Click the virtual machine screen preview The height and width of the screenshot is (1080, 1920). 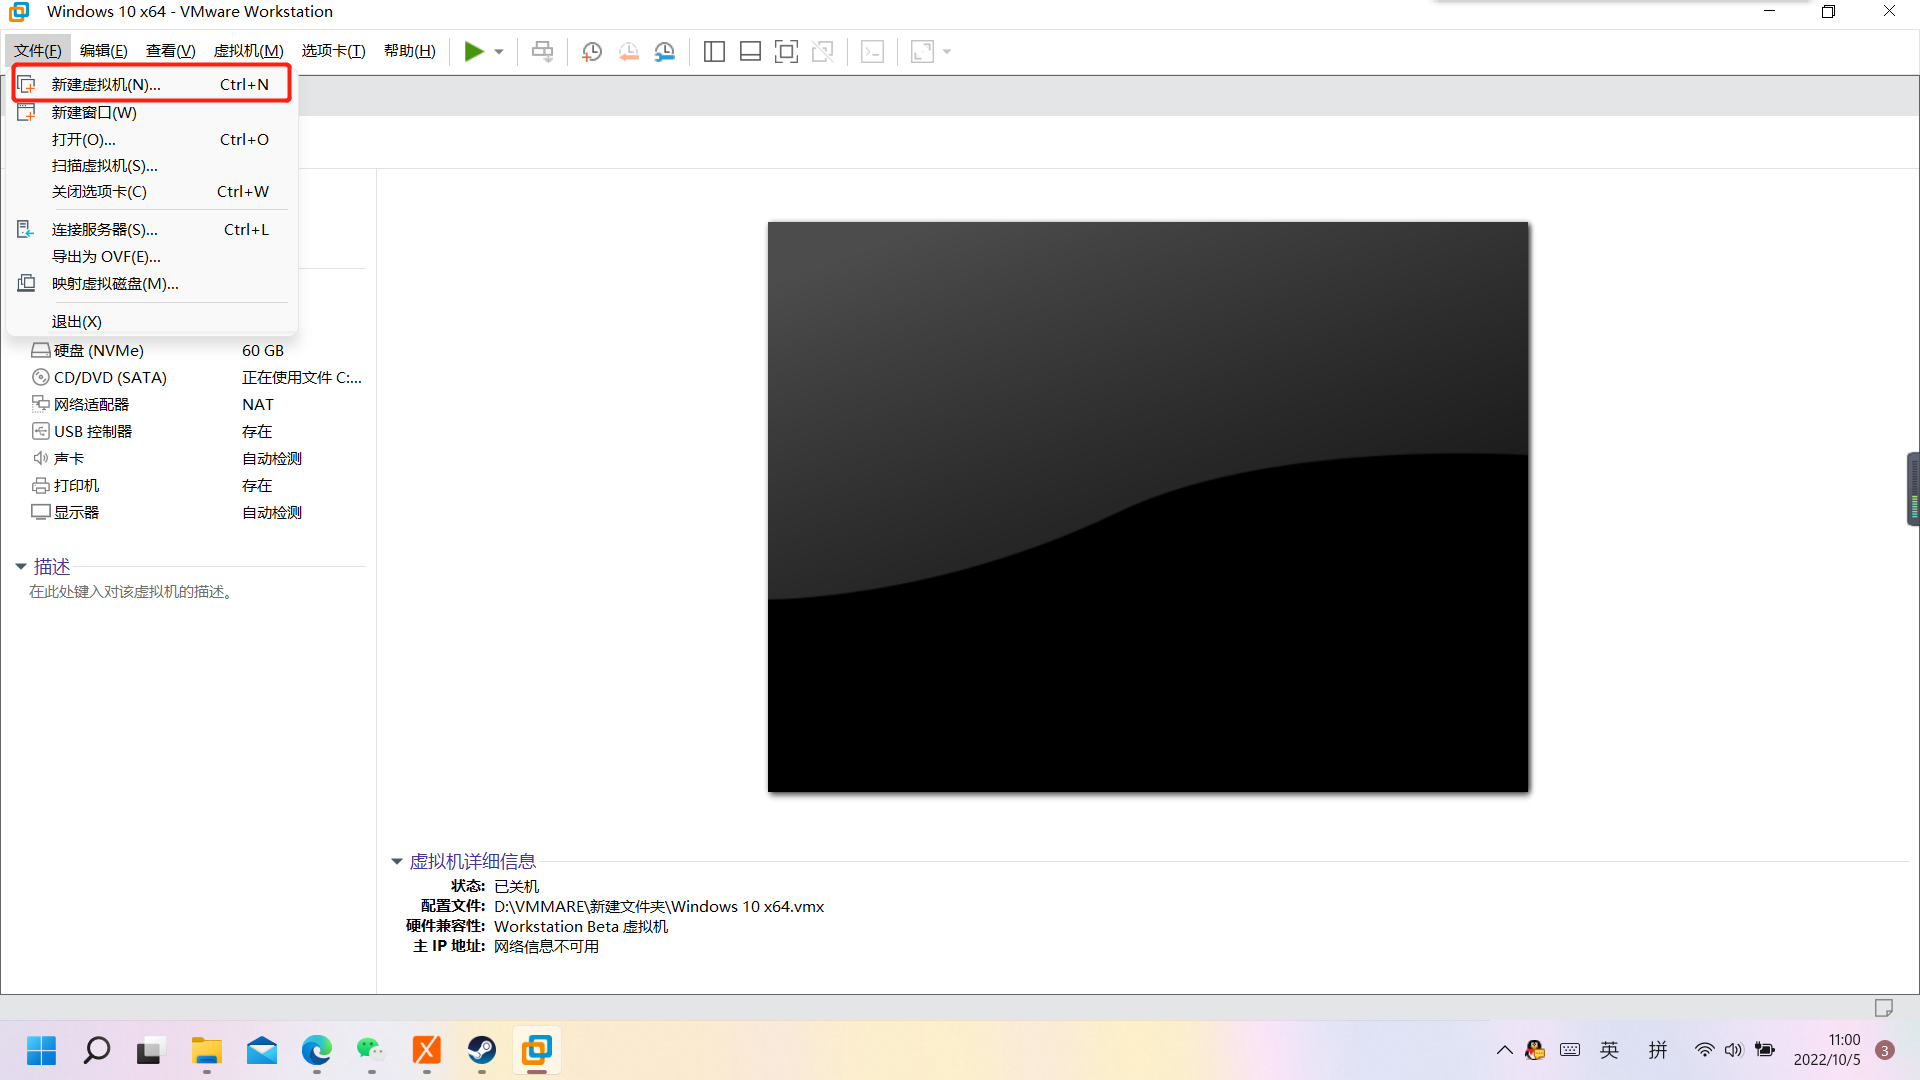(x=1148, y=507)
